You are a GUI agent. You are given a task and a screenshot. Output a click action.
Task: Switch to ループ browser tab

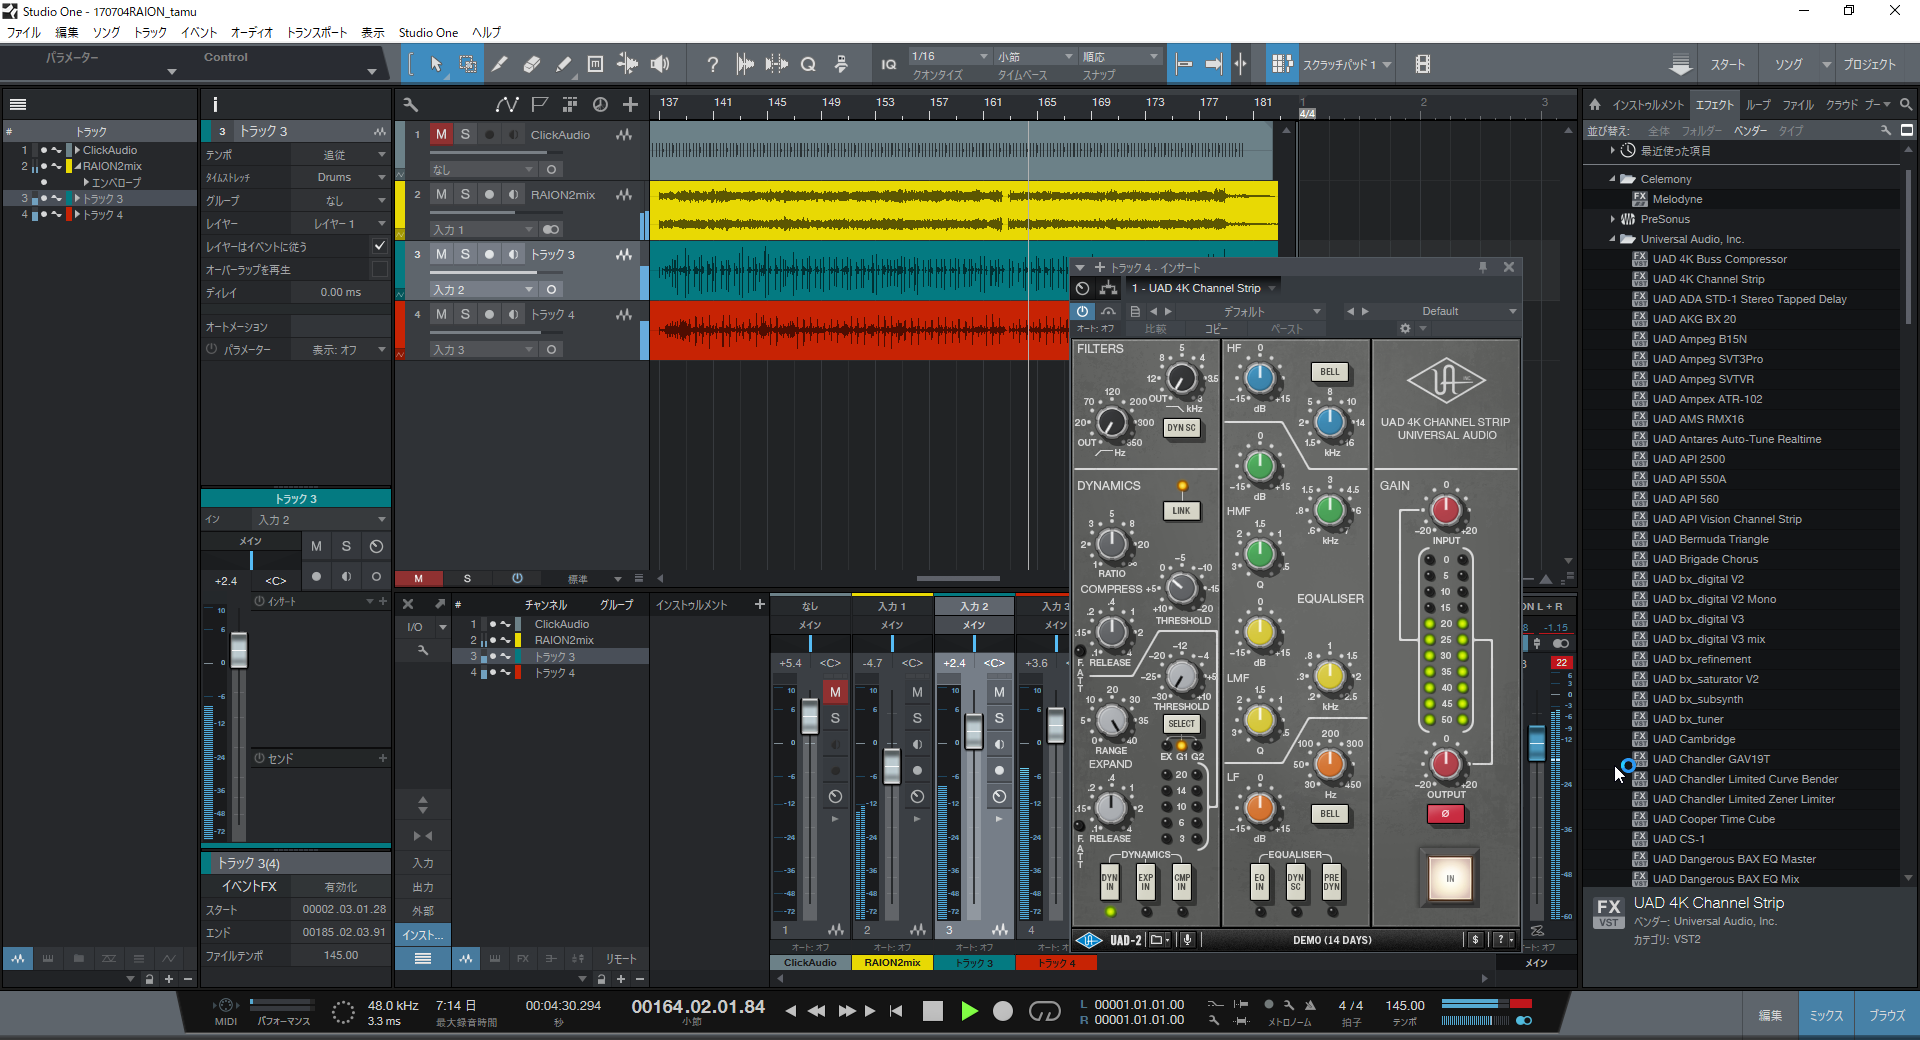[1758, 105]
